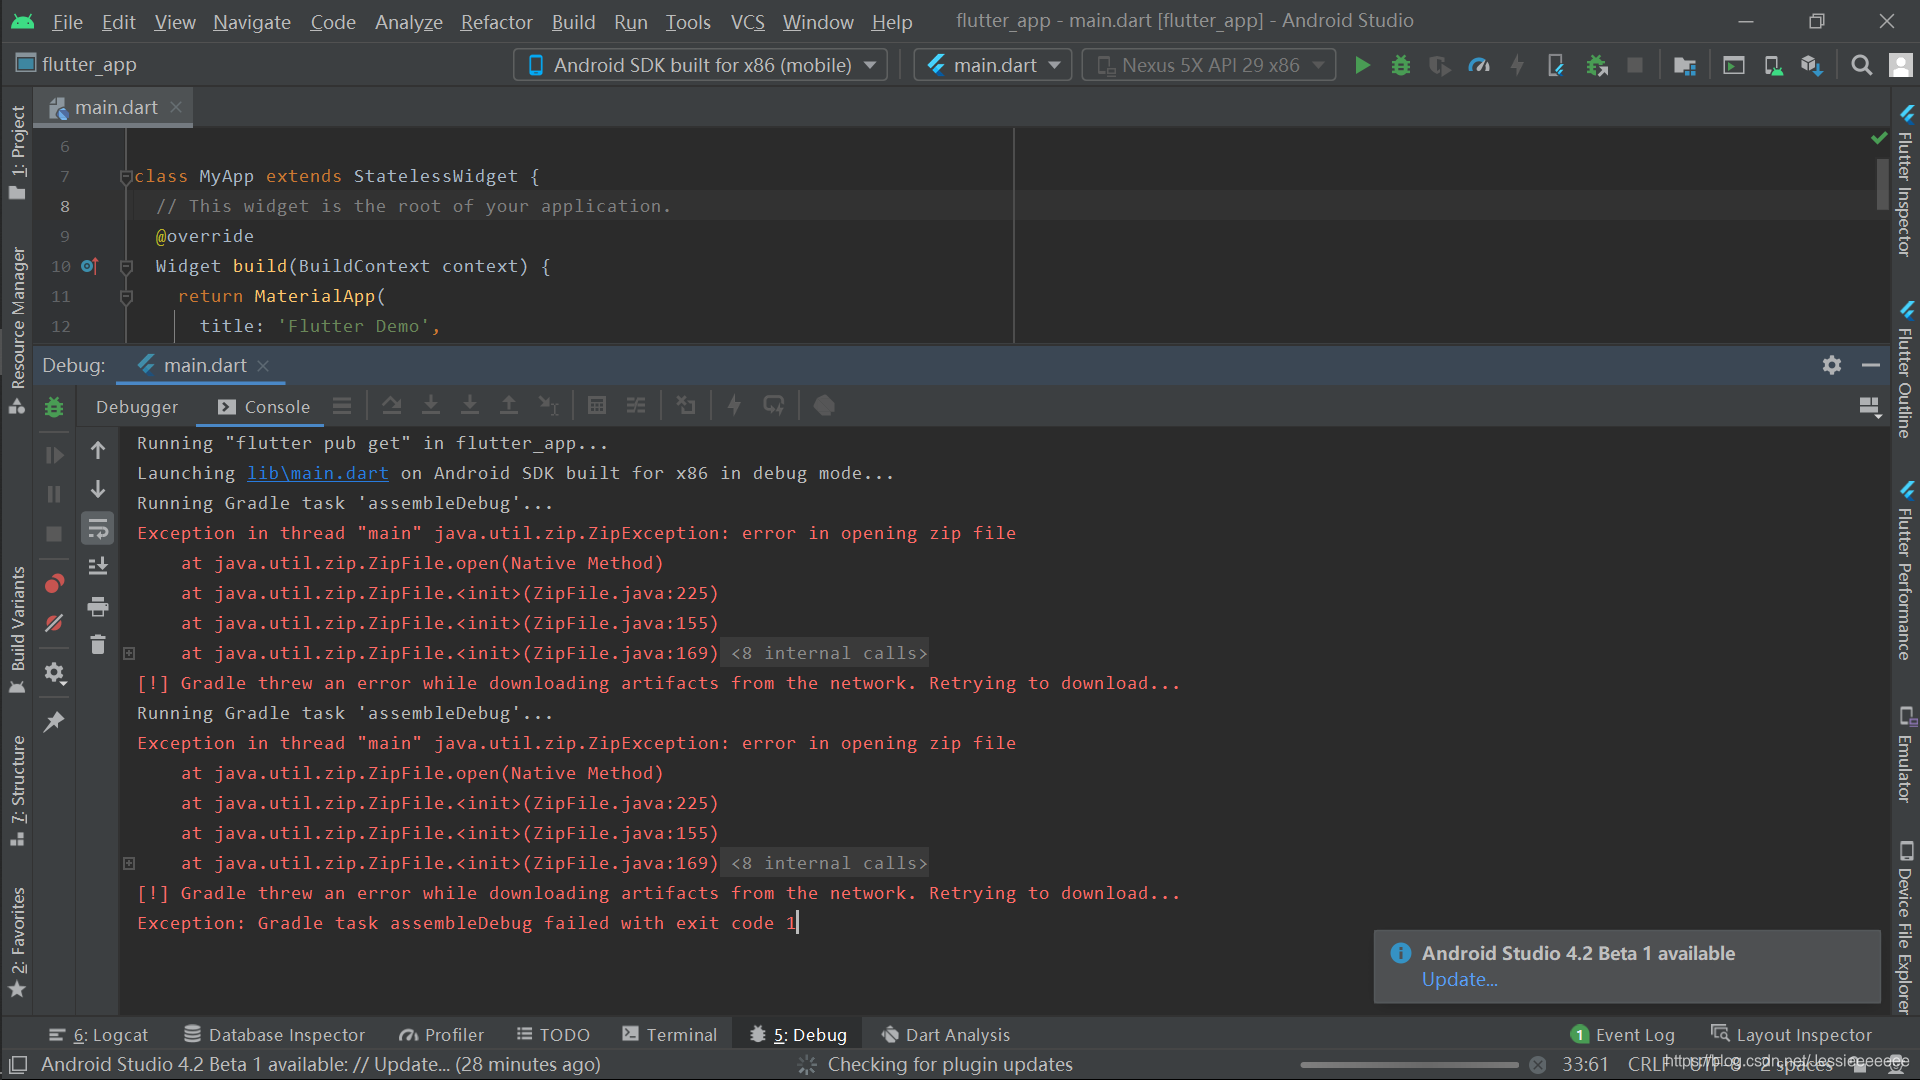This screenshot has height=1080, width=1920.
Task: Click plugin updates progress bar
Action: click(x=1409, y=1065)
